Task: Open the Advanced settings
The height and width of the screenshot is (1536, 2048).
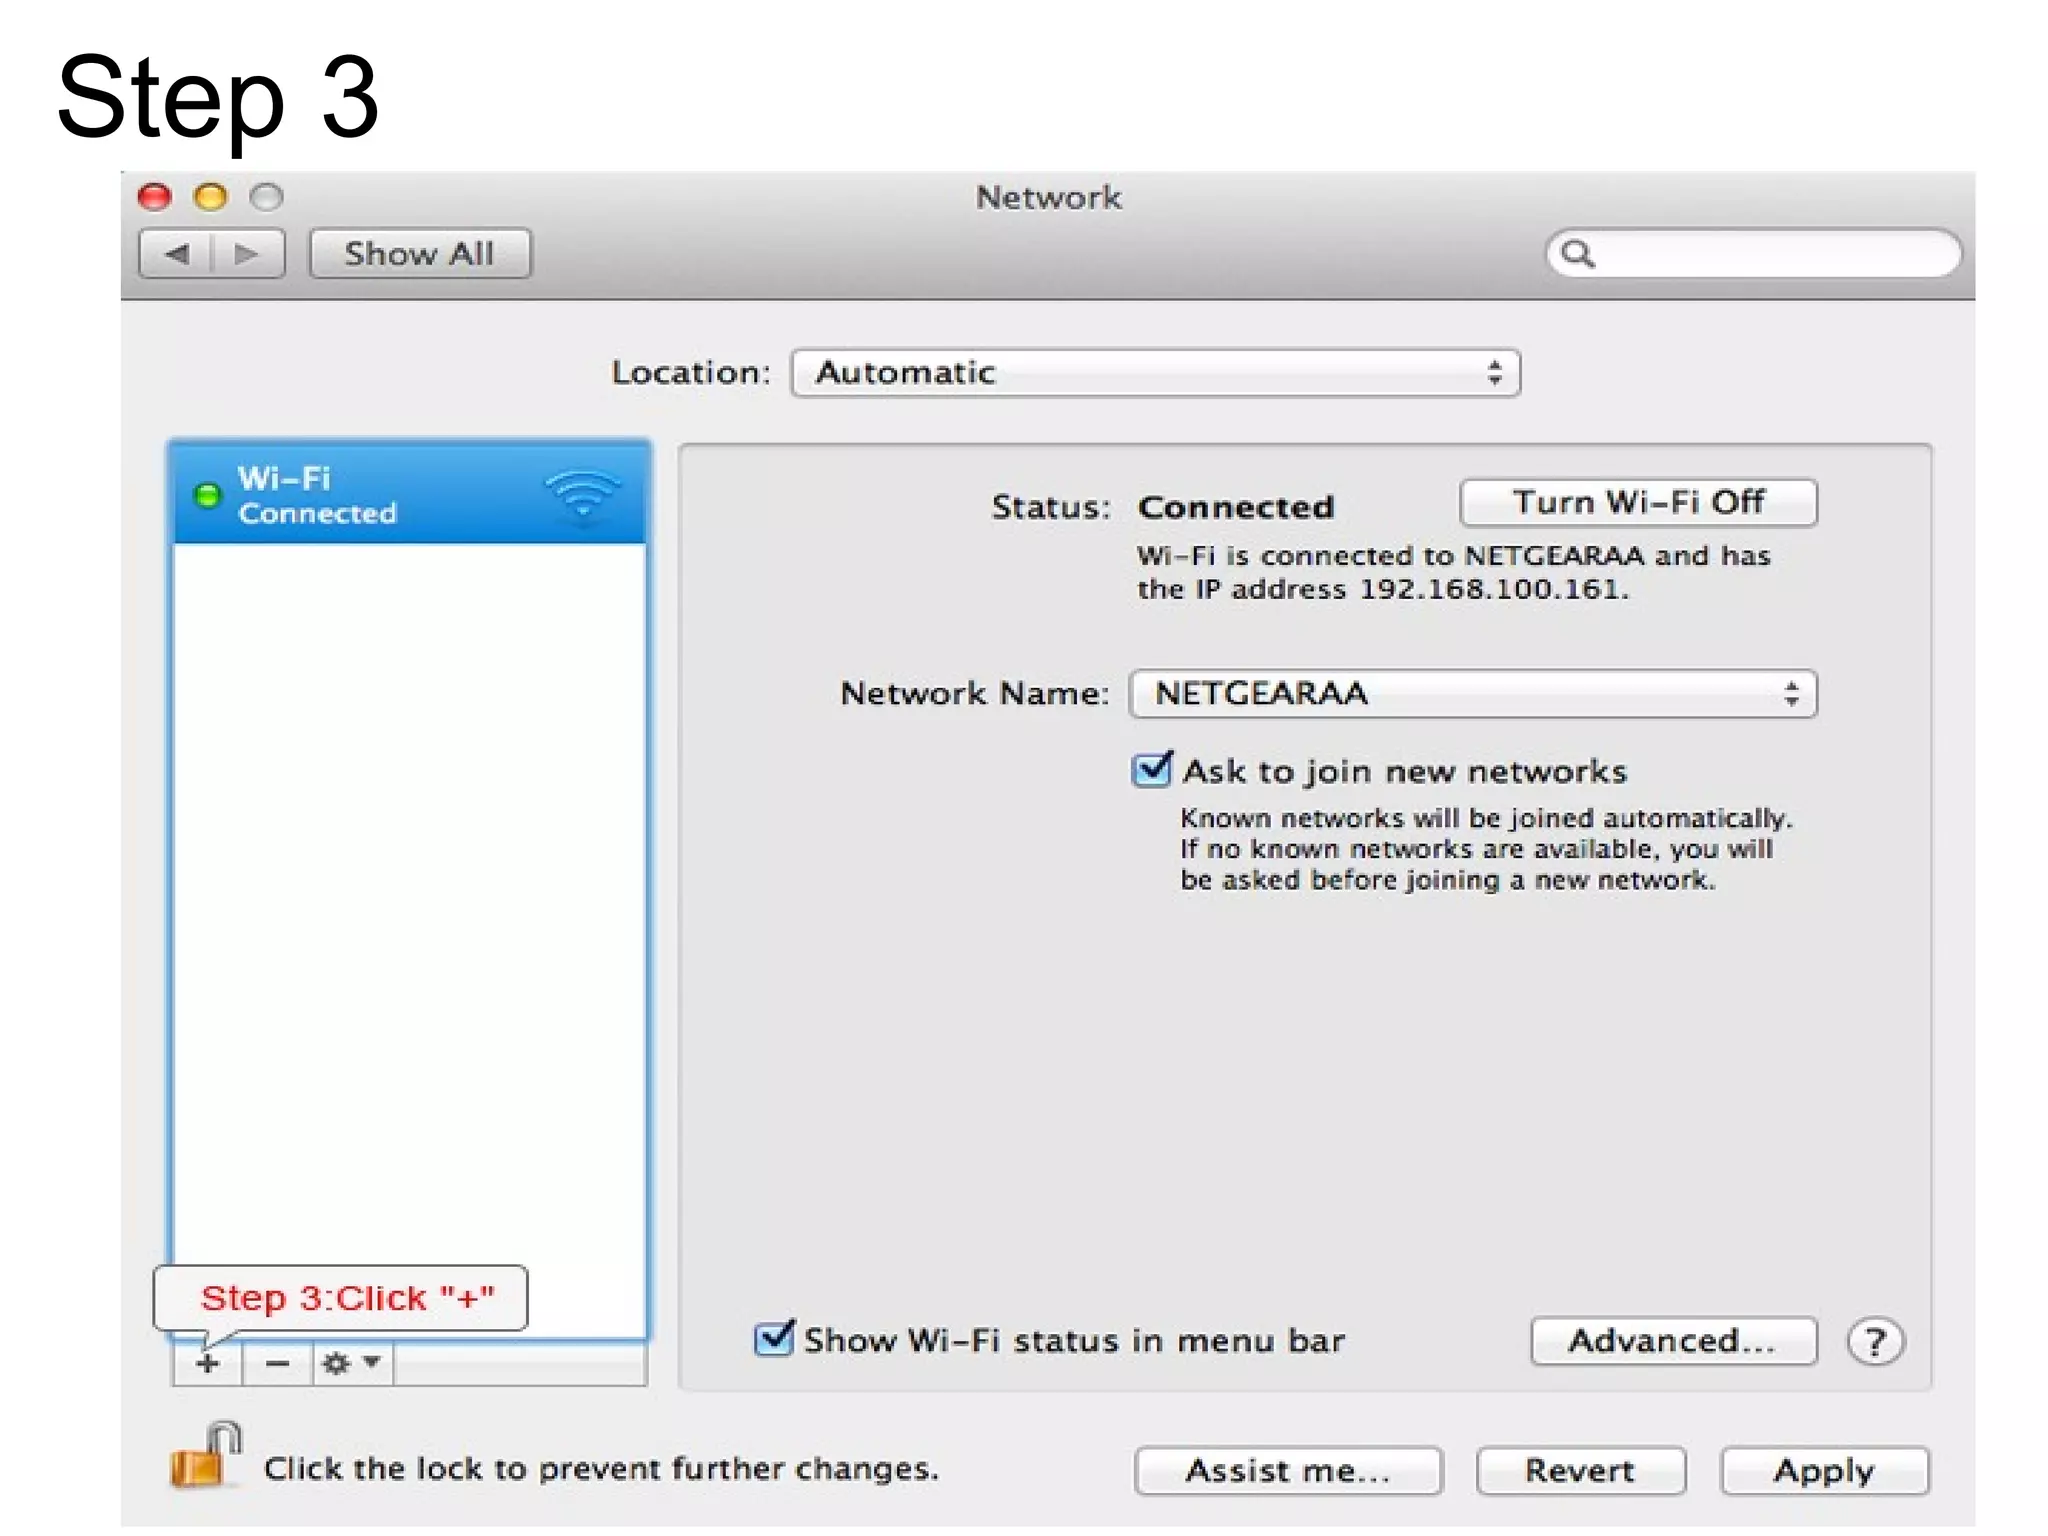Action: [x=1673, y=1341]
